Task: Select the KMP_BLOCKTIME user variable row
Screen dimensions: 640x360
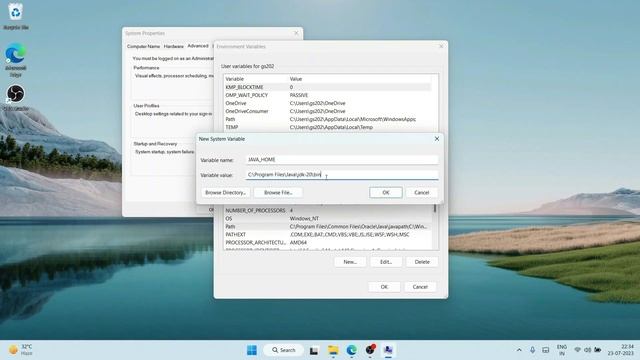Action: coord(327,87)
